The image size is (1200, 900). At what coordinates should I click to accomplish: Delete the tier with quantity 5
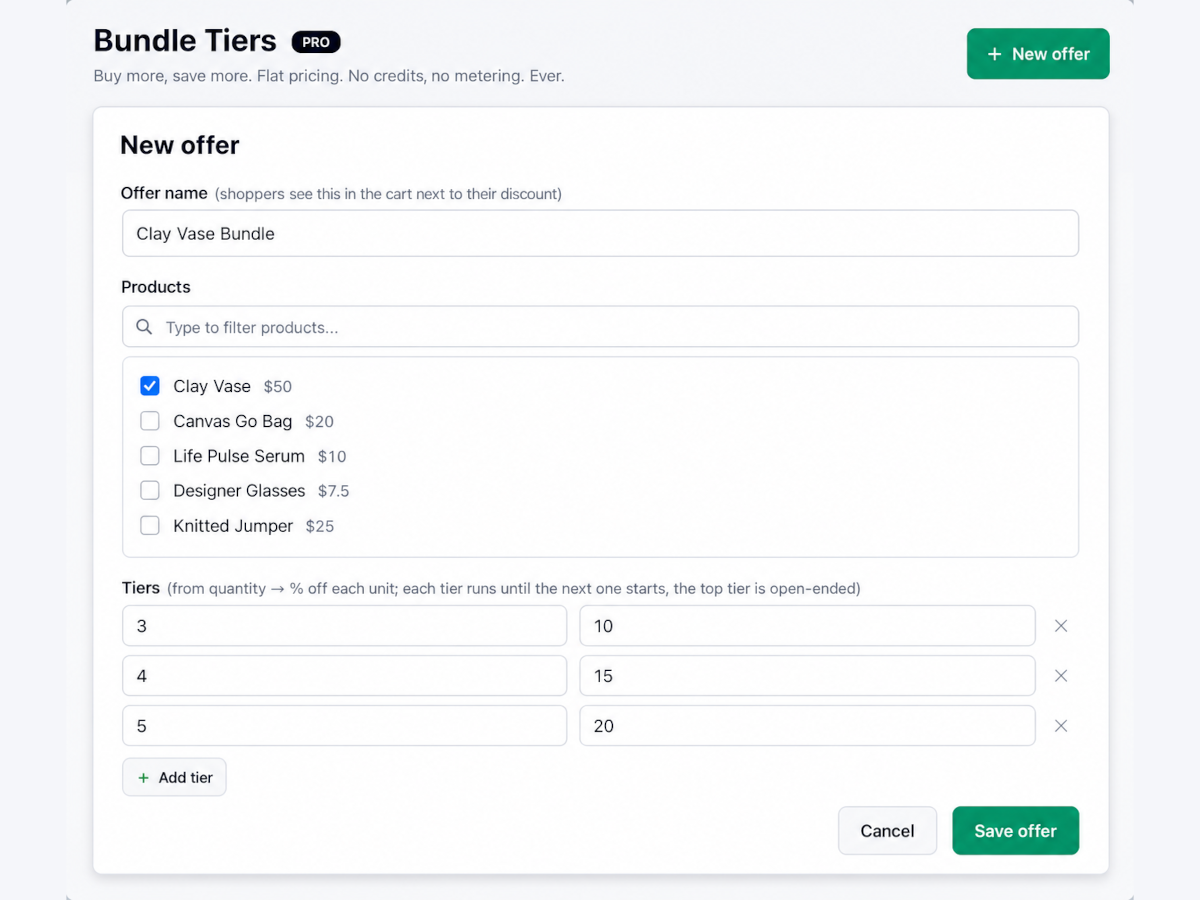[x=1061, y=726]
